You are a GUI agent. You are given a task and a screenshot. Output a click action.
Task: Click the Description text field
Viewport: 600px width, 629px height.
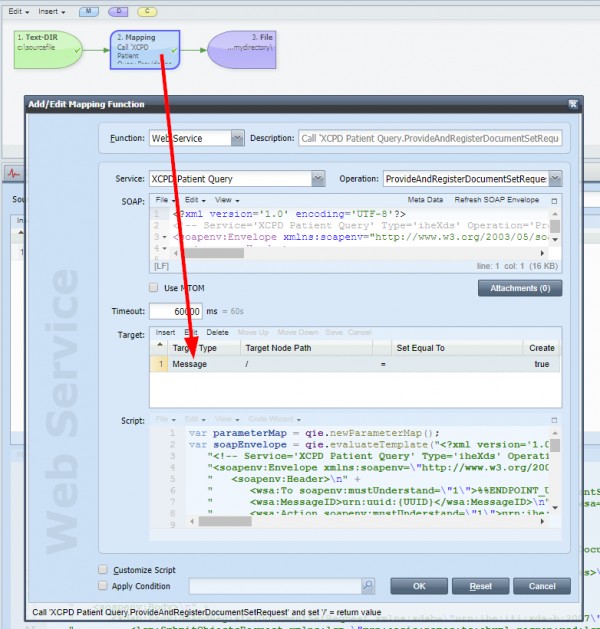(x=430, y=138)
